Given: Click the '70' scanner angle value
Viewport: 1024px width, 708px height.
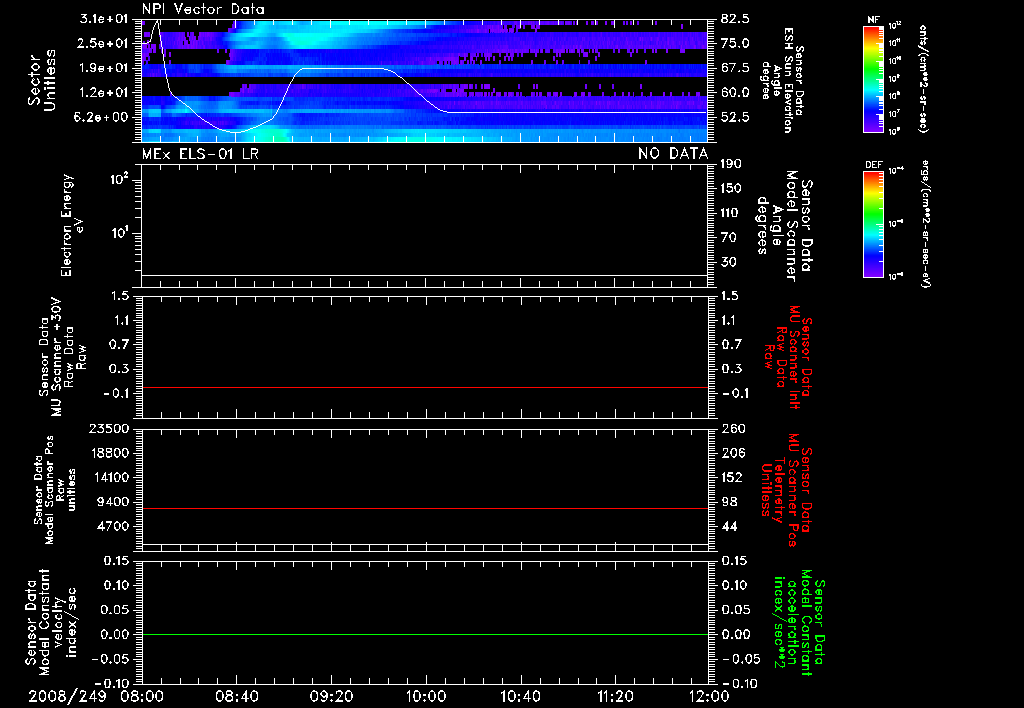Looking at the screenshot, I should [729, 237].
